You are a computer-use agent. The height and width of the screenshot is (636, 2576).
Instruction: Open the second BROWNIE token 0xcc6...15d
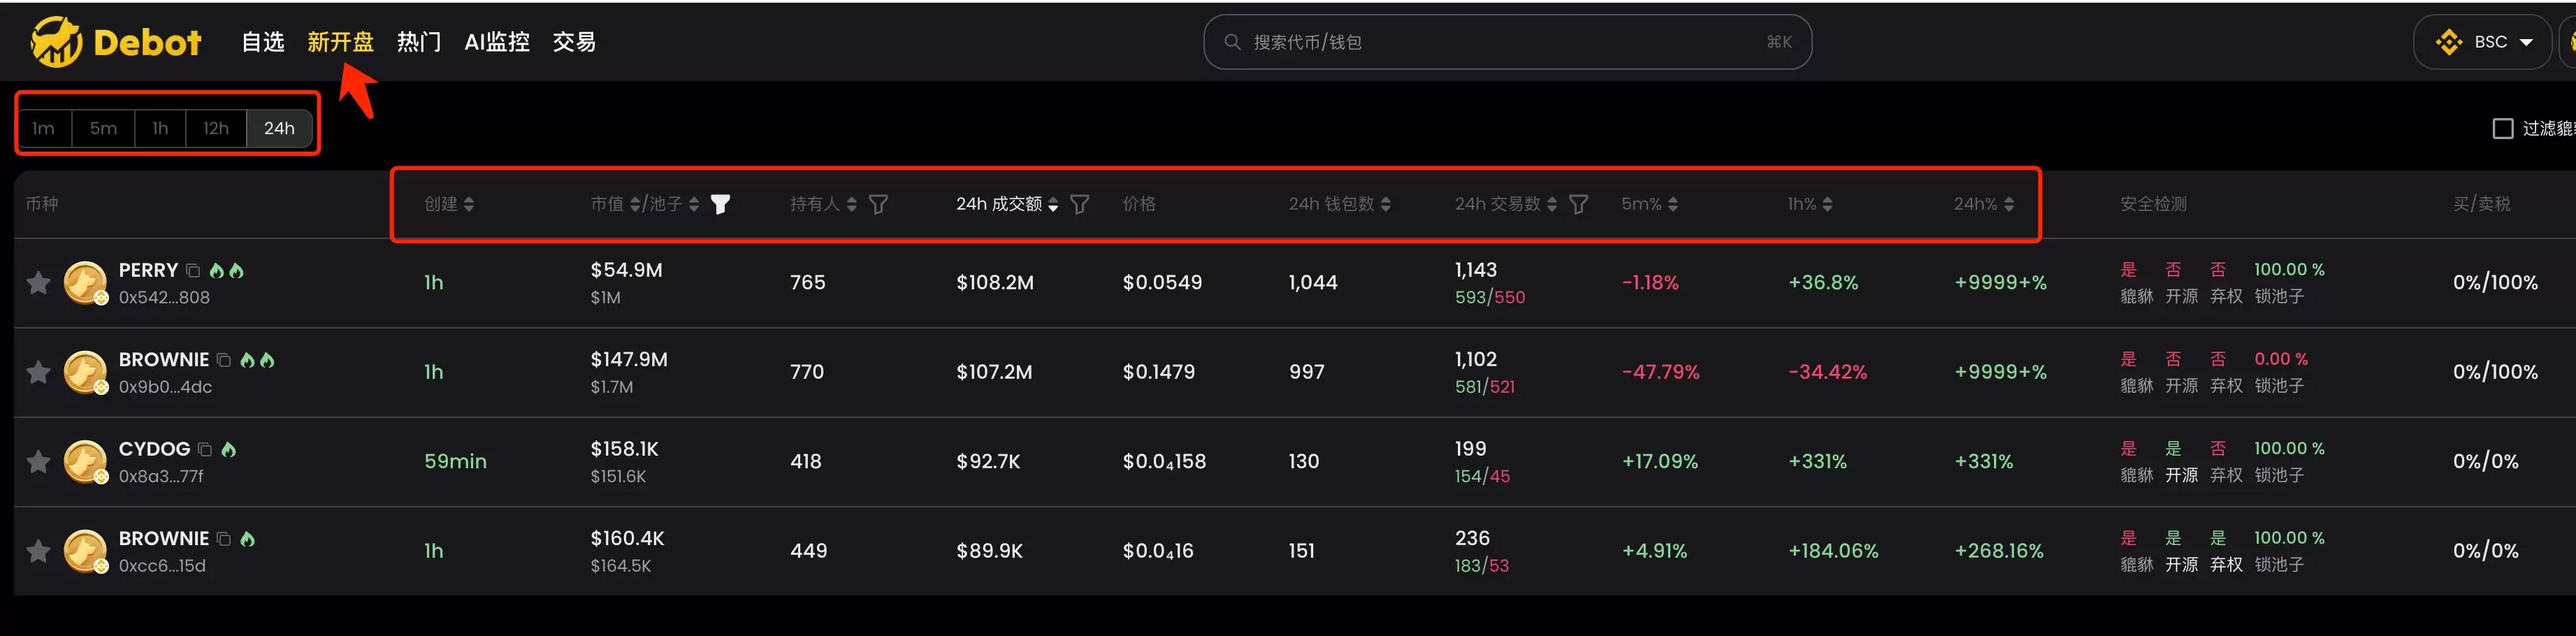tap(163, 539)
